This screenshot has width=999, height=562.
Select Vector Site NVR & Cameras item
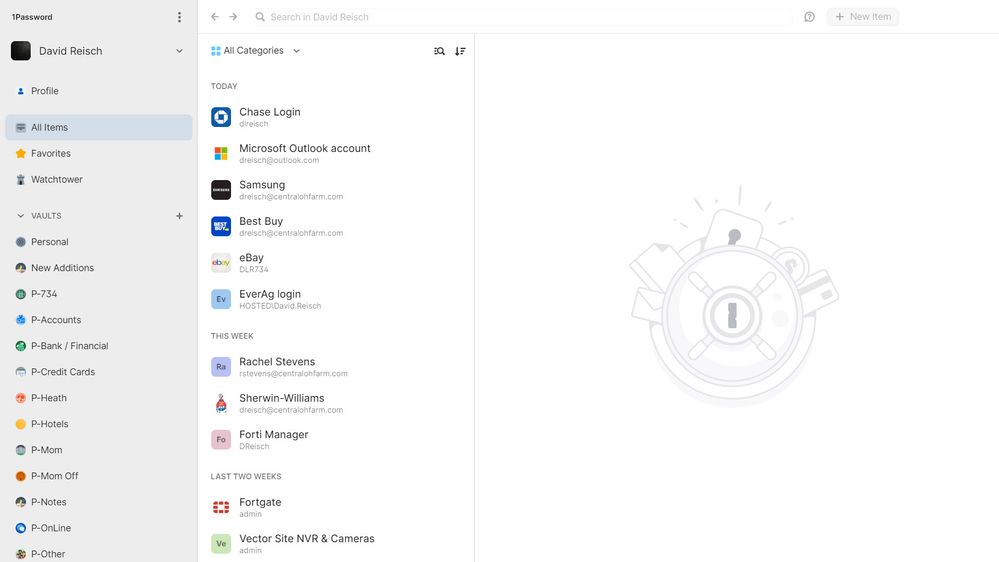click(336, 544)
